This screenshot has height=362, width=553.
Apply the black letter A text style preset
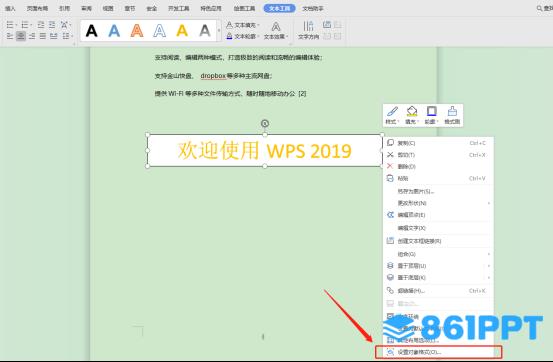click(x=91, y=31)
